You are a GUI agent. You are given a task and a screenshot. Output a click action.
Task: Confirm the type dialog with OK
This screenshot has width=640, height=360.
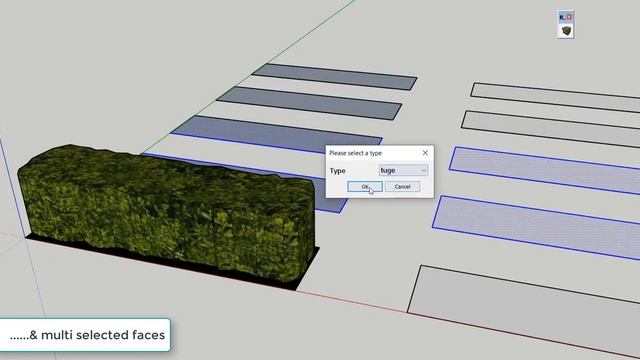(x=365, y=187)
